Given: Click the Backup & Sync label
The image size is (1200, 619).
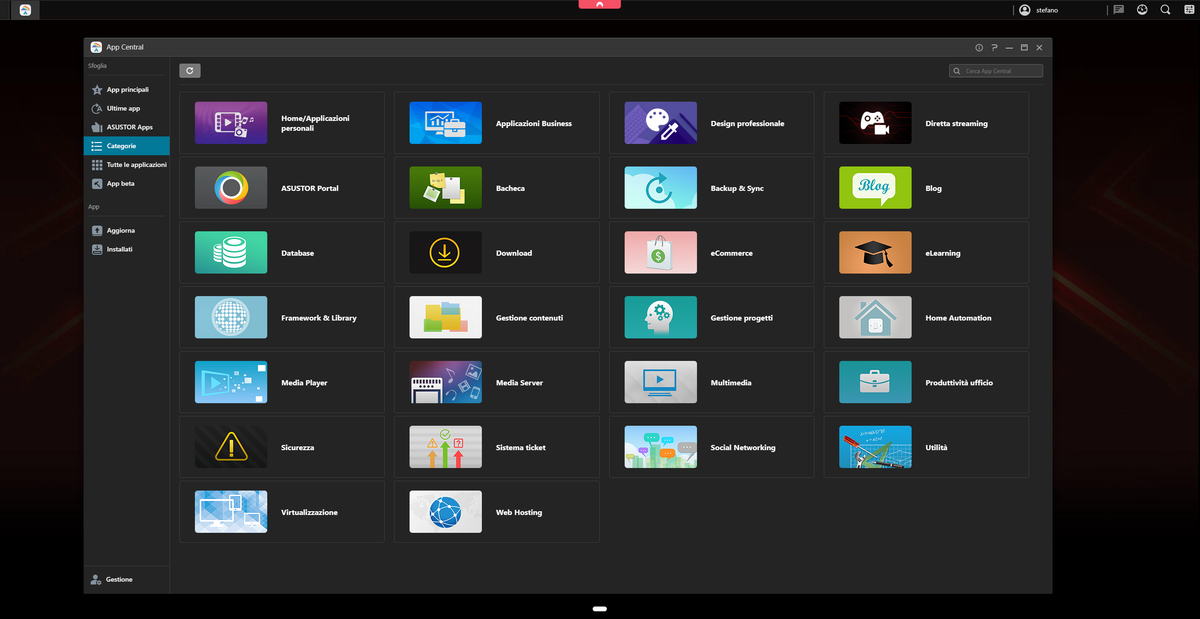Looking at the screenshot, I should pyautogui.click(x=737, y=188).
